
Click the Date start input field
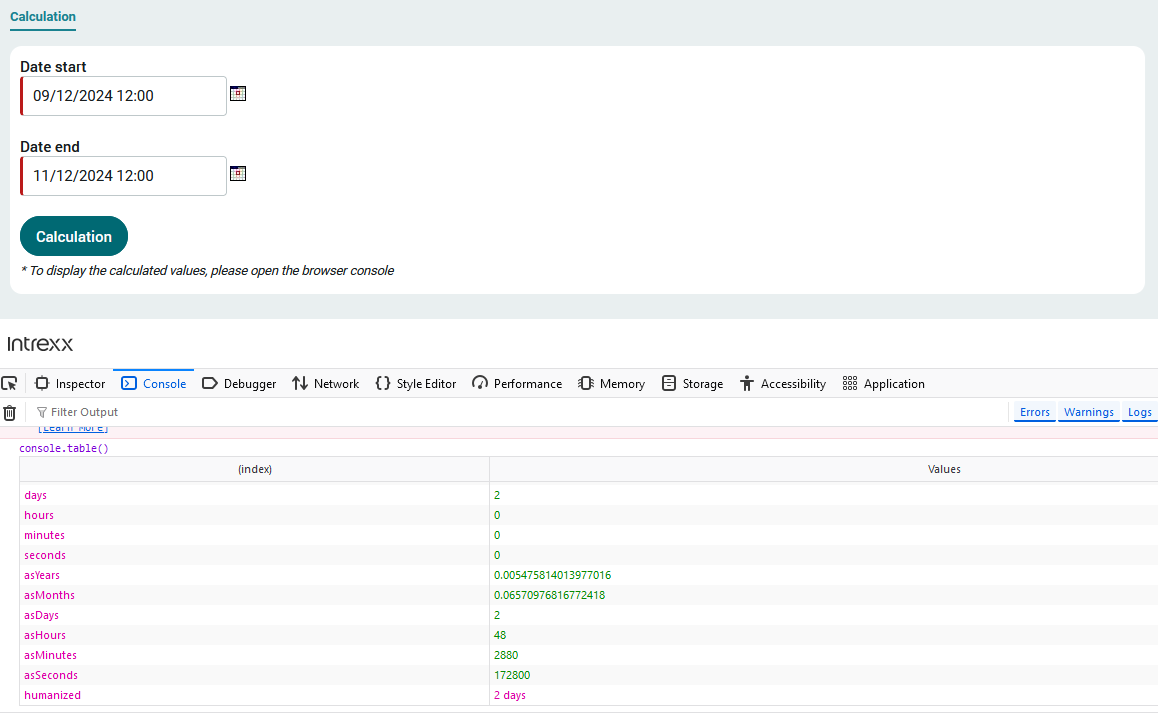point(123,96)
